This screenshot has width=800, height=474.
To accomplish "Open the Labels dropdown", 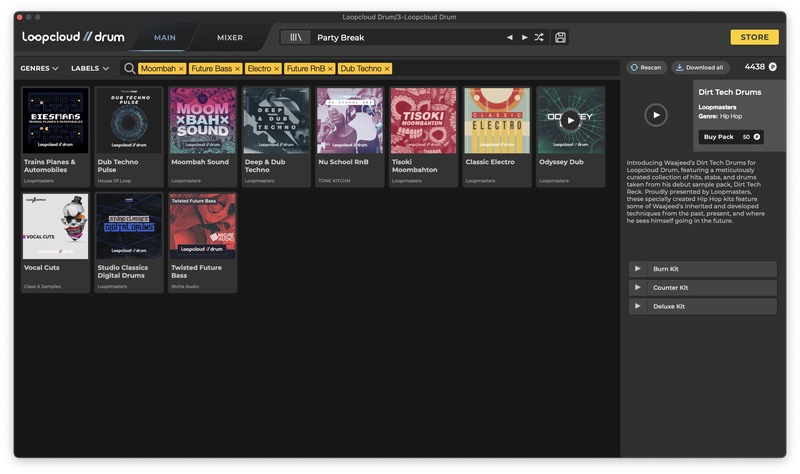I will point(90,69).
